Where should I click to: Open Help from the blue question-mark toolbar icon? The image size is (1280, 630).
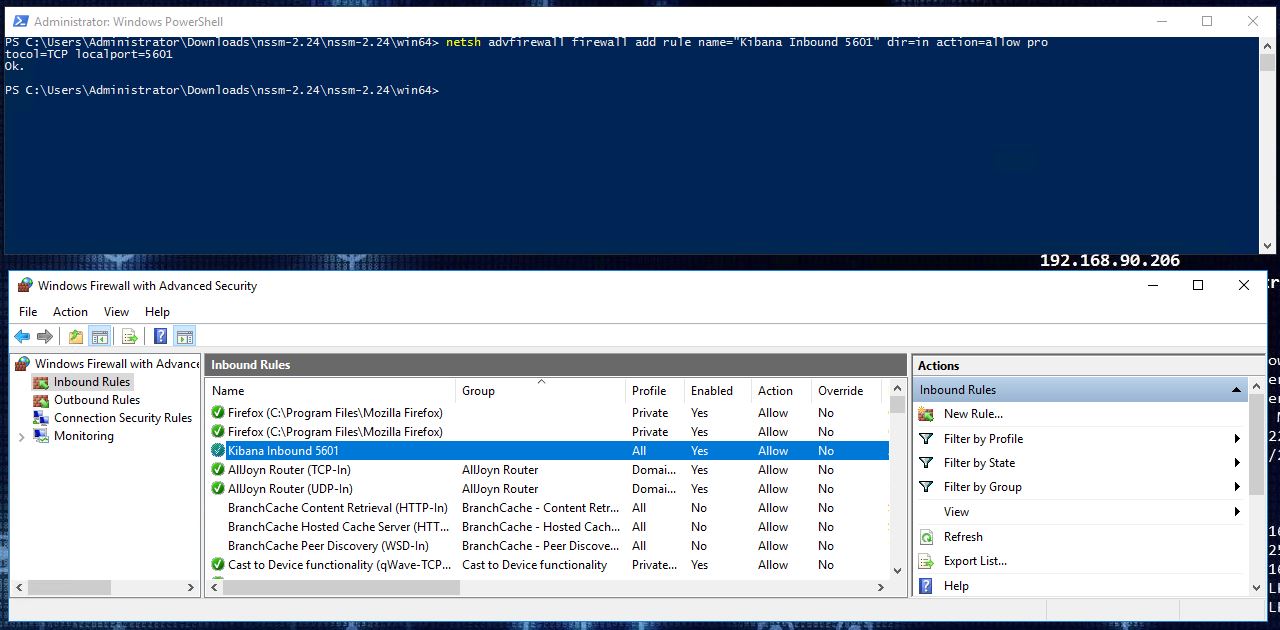[160, 336]
